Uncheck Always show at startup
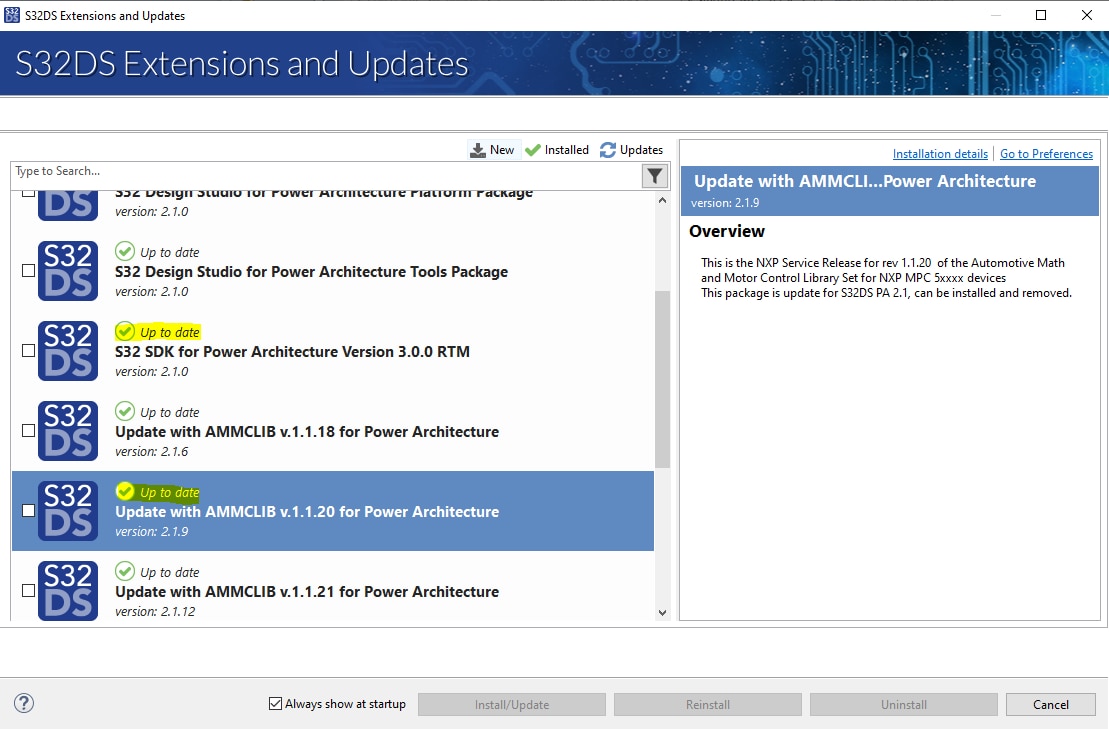 click(276, 704)
